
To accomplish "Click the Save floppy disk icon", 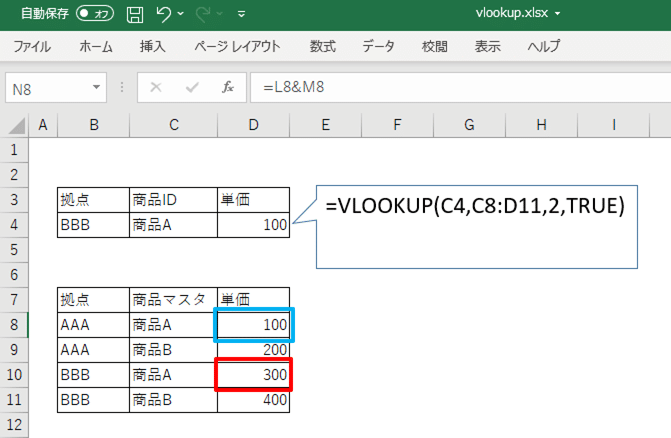I will (x=135, y=14).
